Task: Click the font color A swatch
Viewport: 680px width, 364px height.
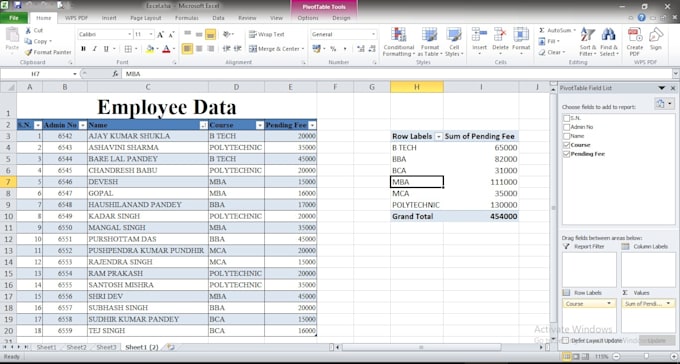Action: [x=166, y=49]
